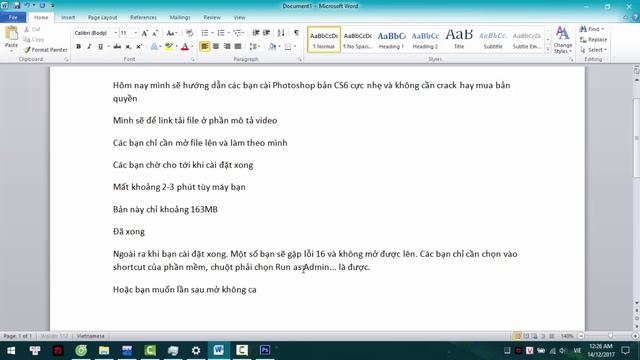Apply superscript formatting
640x360 pixels.
[139, 47]
